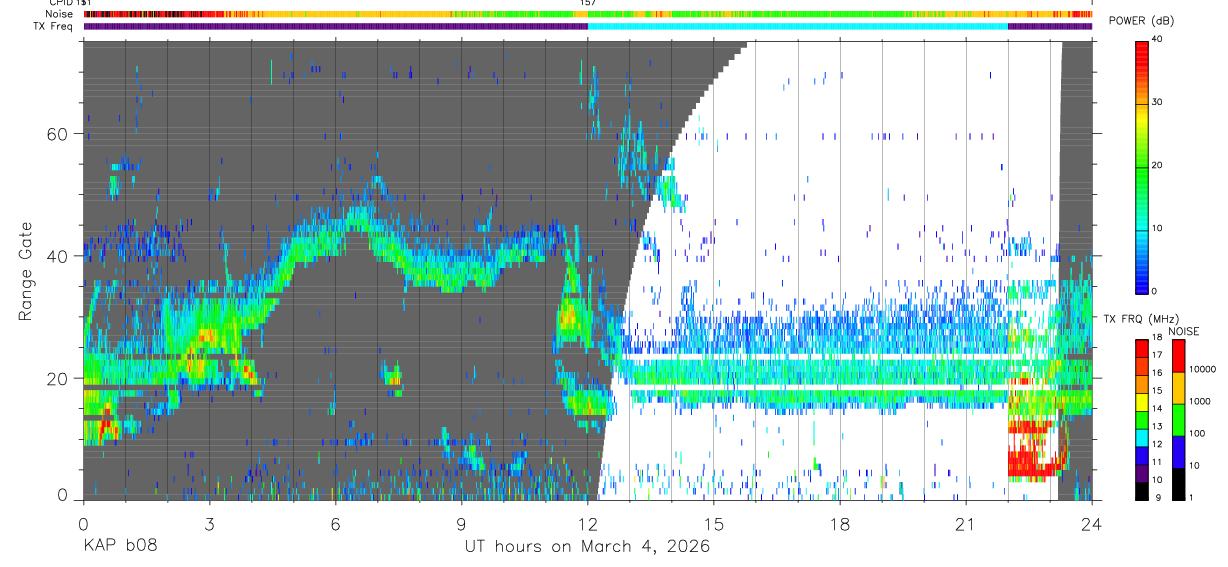Click x-axis tick label '12'
The image size is (1228, 567).
tap(588, 524)
